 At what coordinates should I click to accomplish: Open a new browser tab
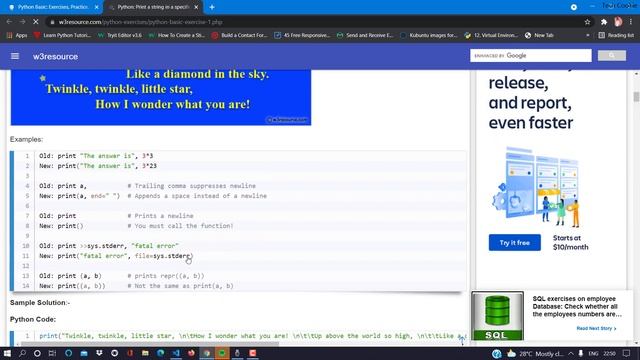(212, 7)
